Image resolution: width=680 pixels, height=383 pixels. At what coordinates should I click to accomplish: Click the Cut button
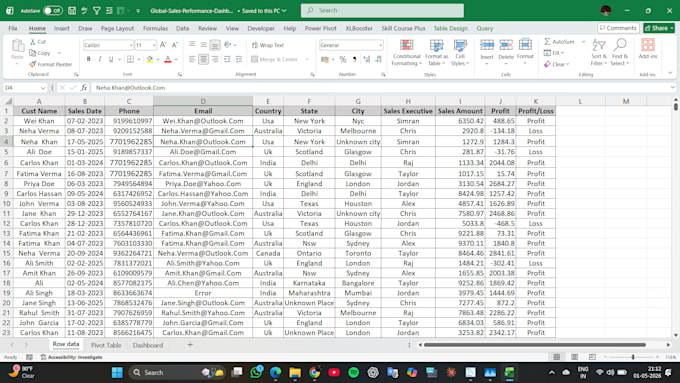pos(38,42)
